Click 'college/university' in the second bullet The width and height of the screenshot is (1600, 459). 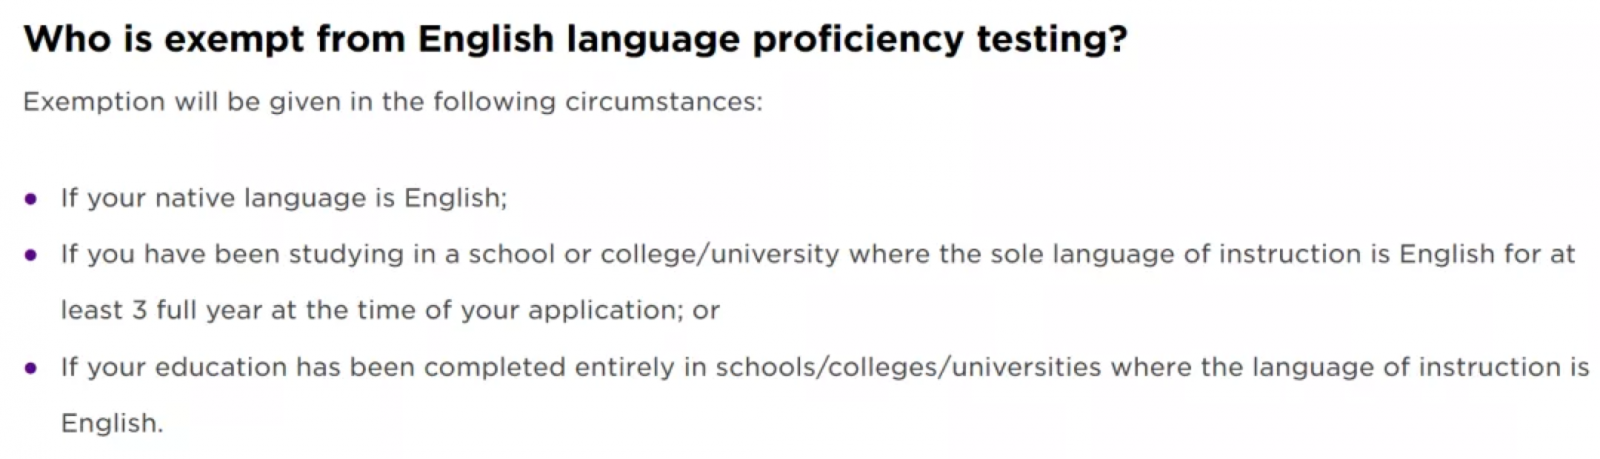[x=720, y=254]
